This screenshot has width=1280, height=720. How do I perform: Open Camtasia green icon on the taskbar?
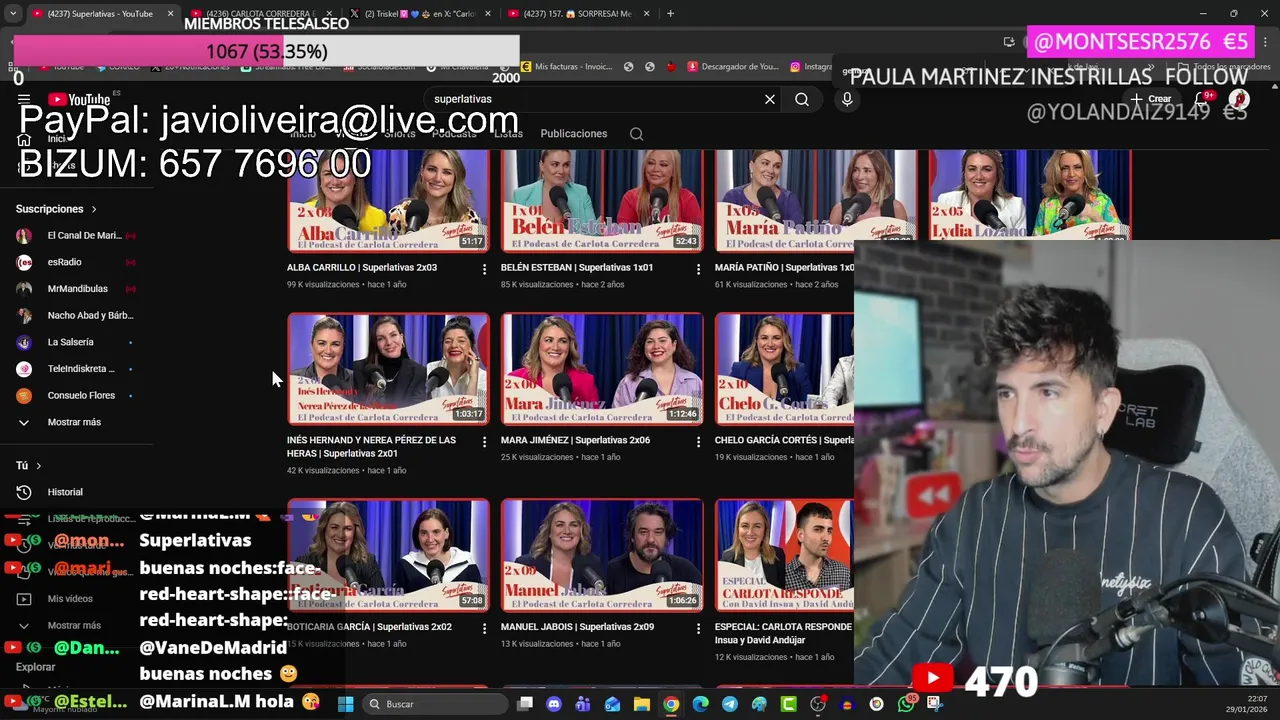pos(788,704)
